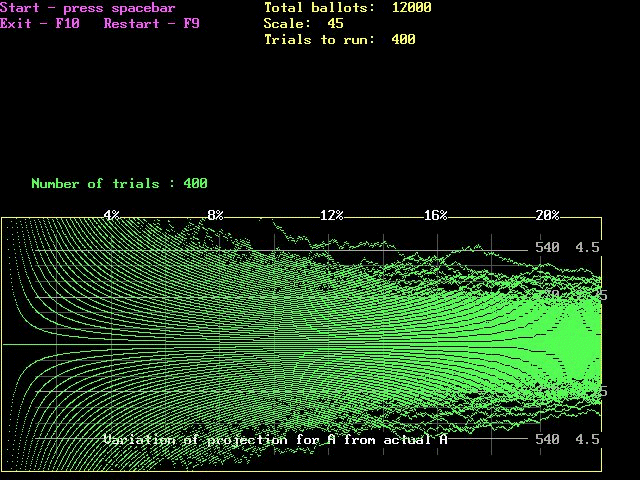Click the 'Exit - F10' label

coord(40,24)
